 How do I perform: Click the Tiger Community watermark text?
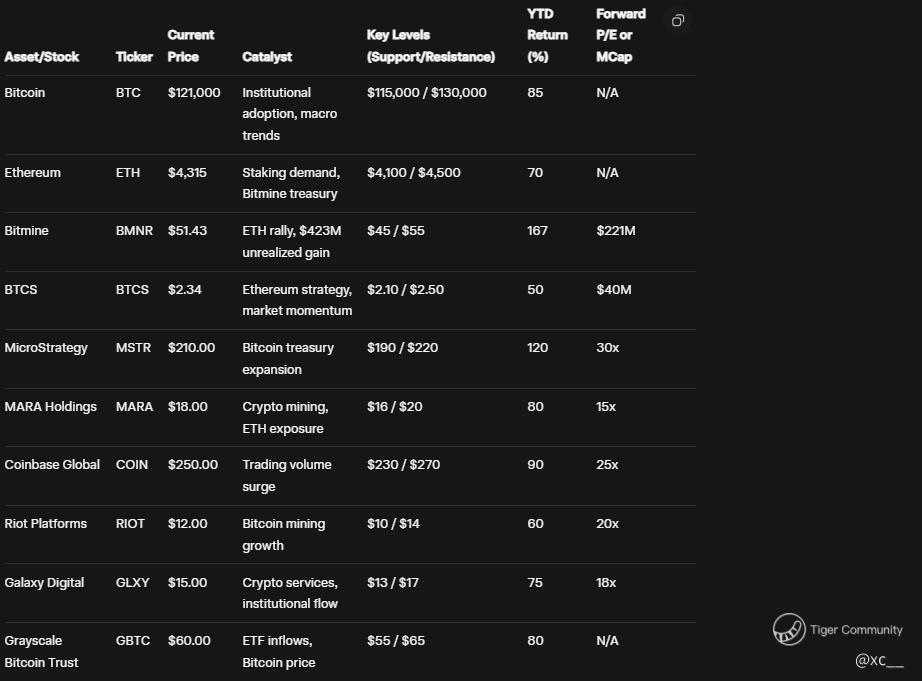856,630
